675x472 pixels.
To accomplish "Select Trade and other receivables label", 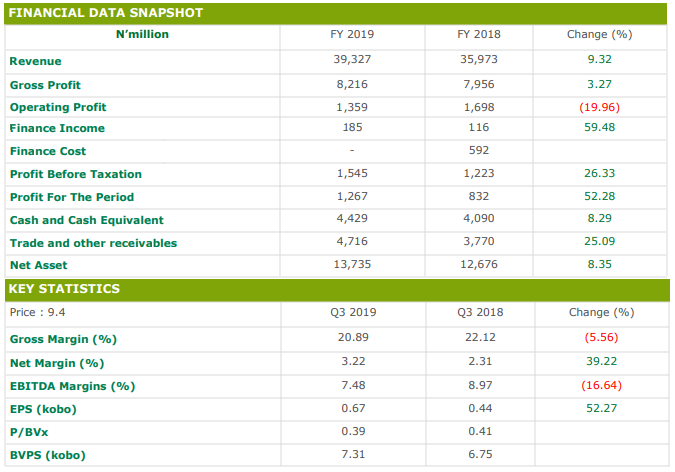I will click(93, 243).
